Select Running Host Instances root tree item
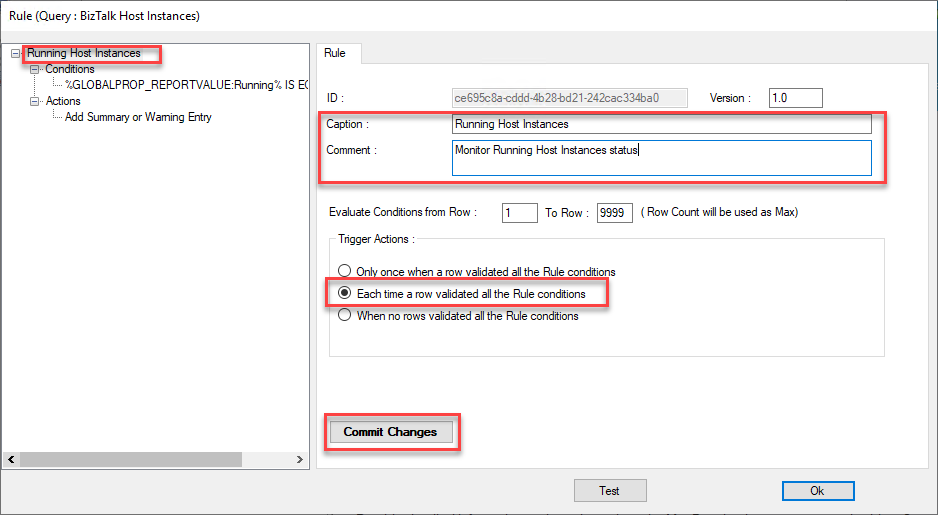Screen dimensions: 938x515 [83, 53]
